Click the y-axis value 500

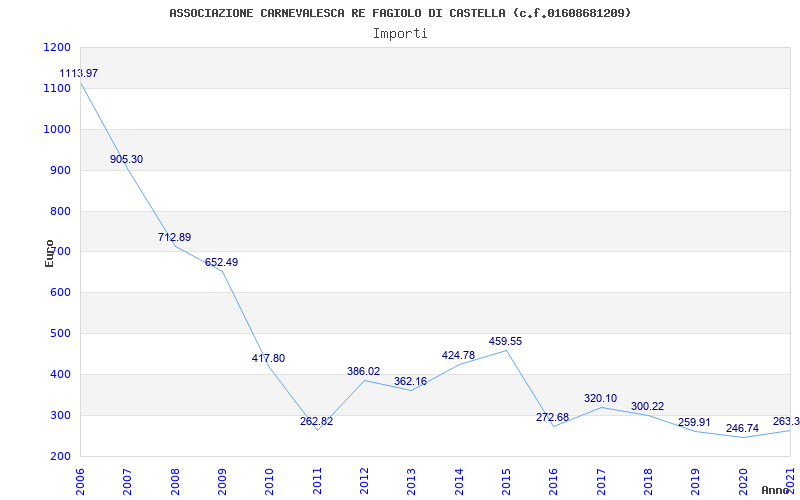click(60, 333)
